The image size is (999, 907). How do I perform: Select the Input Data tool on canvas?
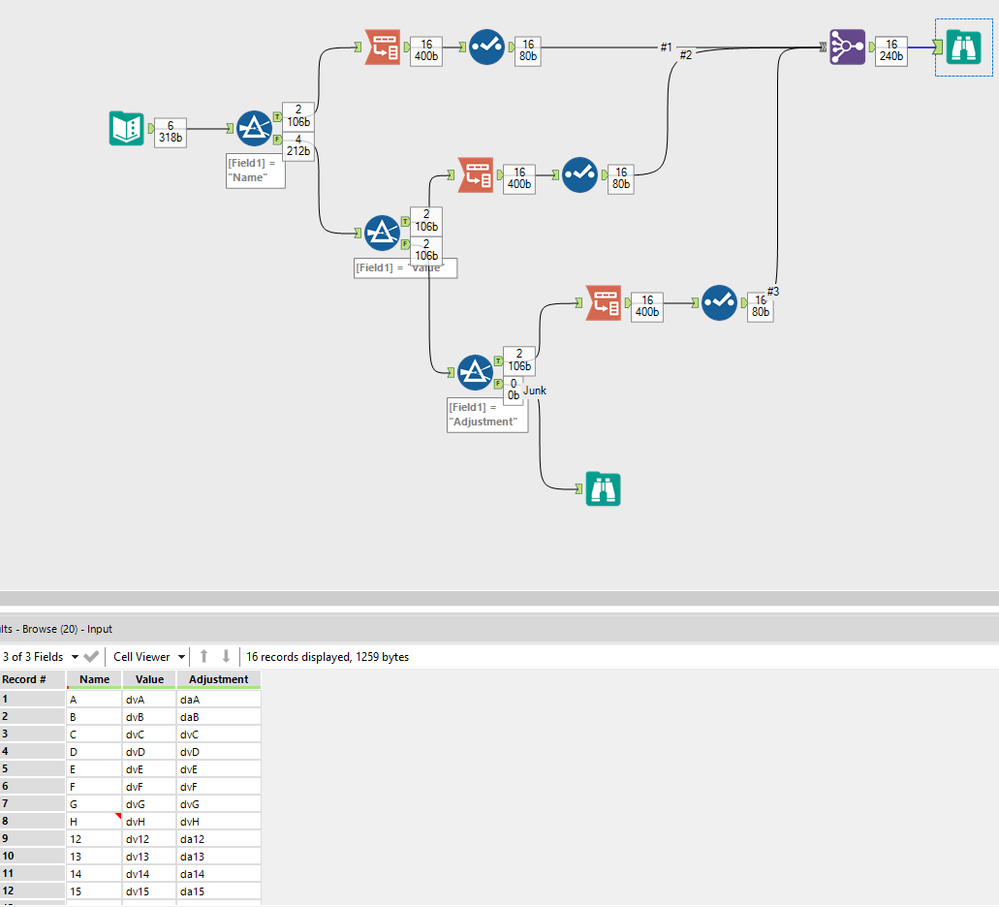(x=126, y=128)
